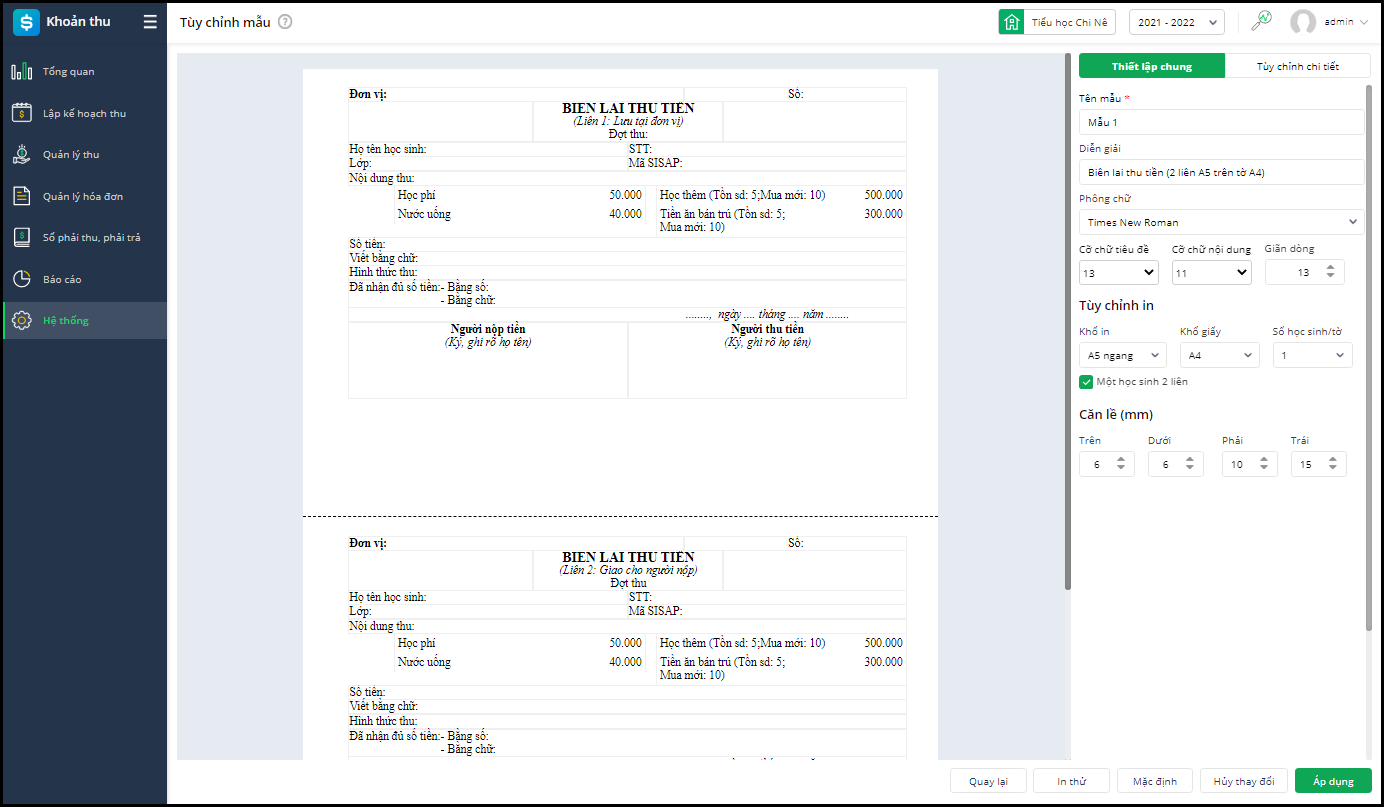Open the Số học sinh/tờ dropdown
The height and width of the screenshot is (807, 1384).
(1313, 355)
